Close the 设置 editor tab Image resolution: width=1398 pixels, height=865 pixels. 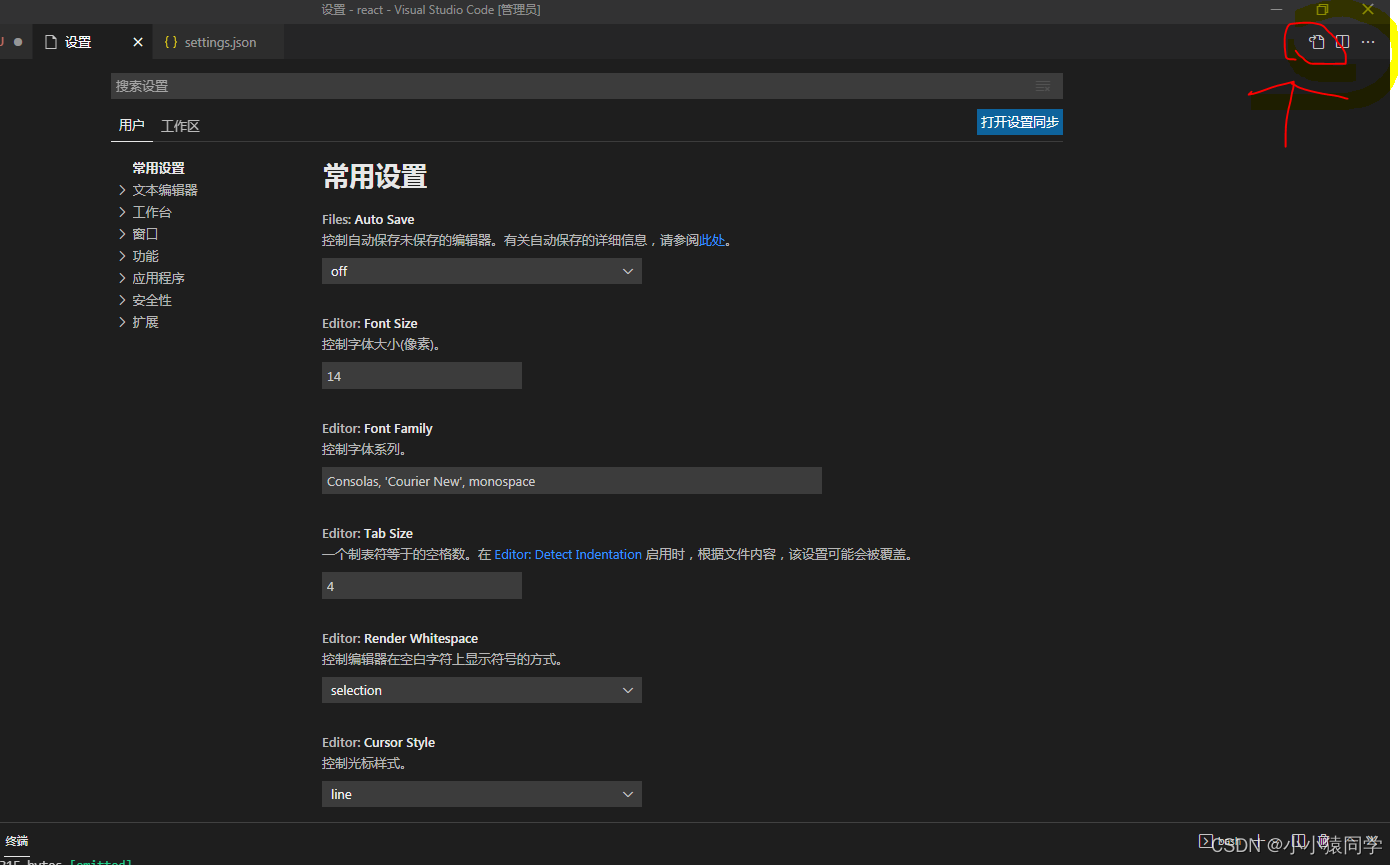[138, 42]
